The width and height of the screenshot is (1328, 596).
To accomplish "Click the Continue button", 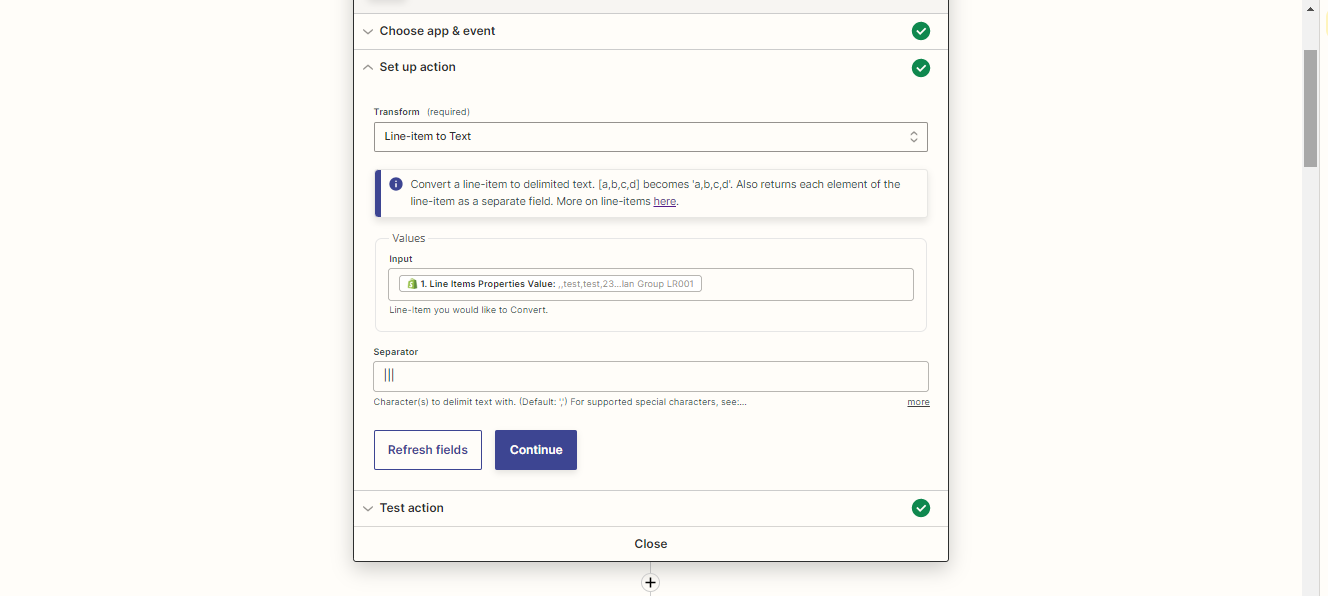I will 536,450.
